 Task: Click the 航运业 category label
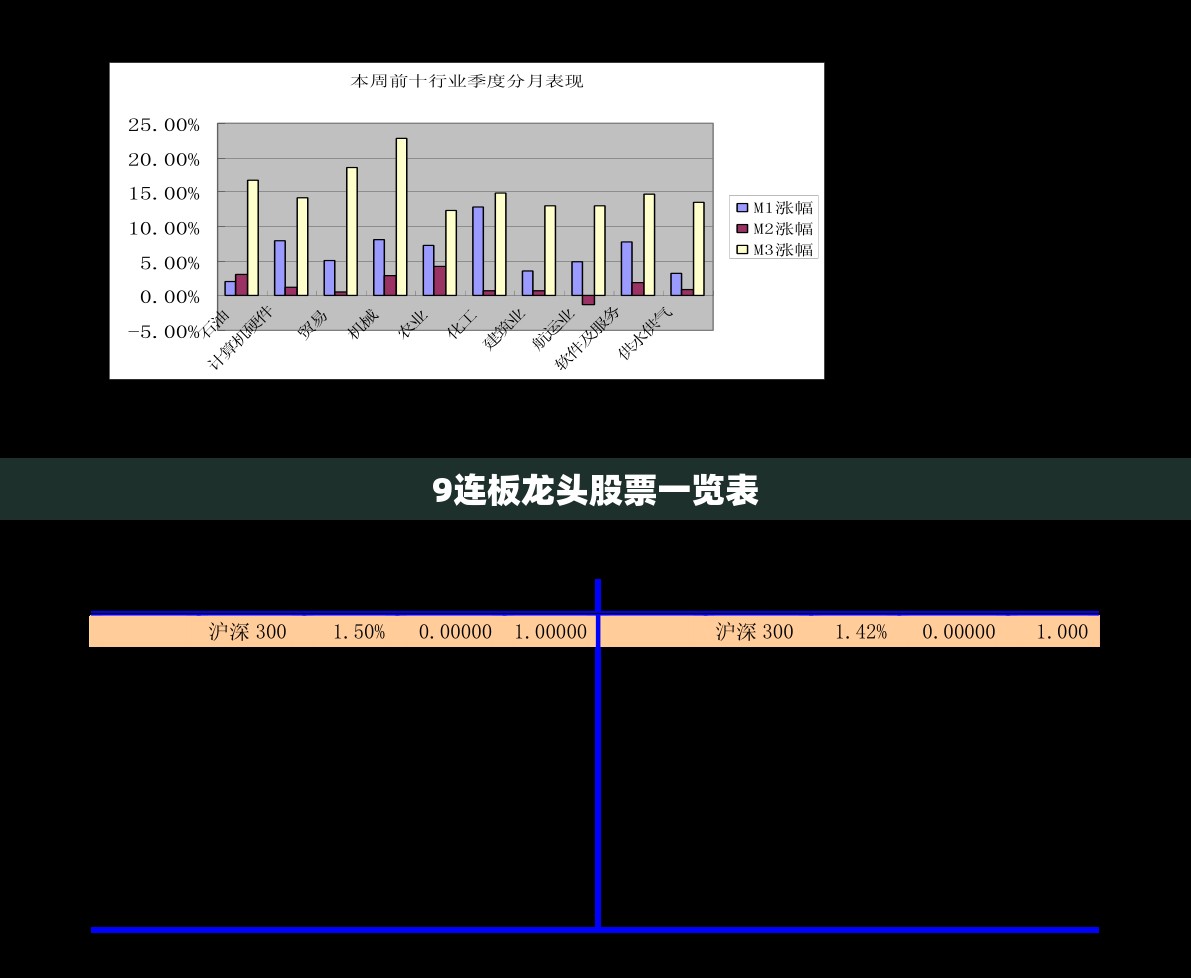[553, 330]
